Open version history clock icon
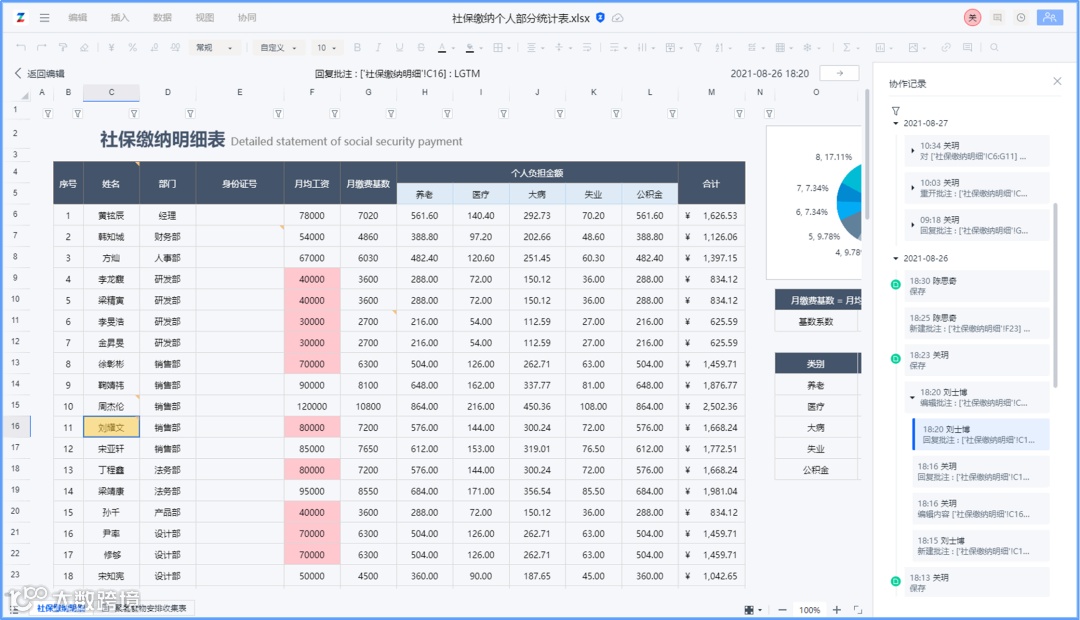This screenshot has height=620, width=1080. click(x=1021, y=18)
